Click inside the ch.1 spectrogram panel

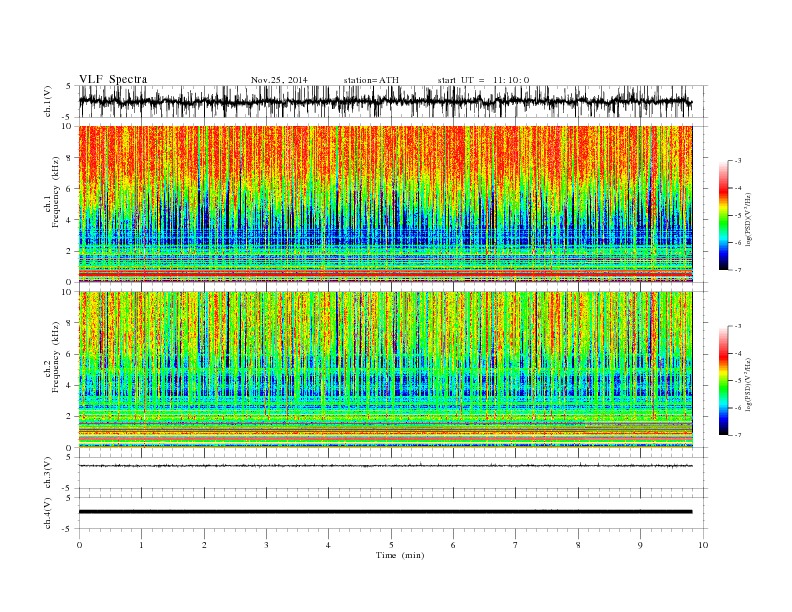click(385, 204)
